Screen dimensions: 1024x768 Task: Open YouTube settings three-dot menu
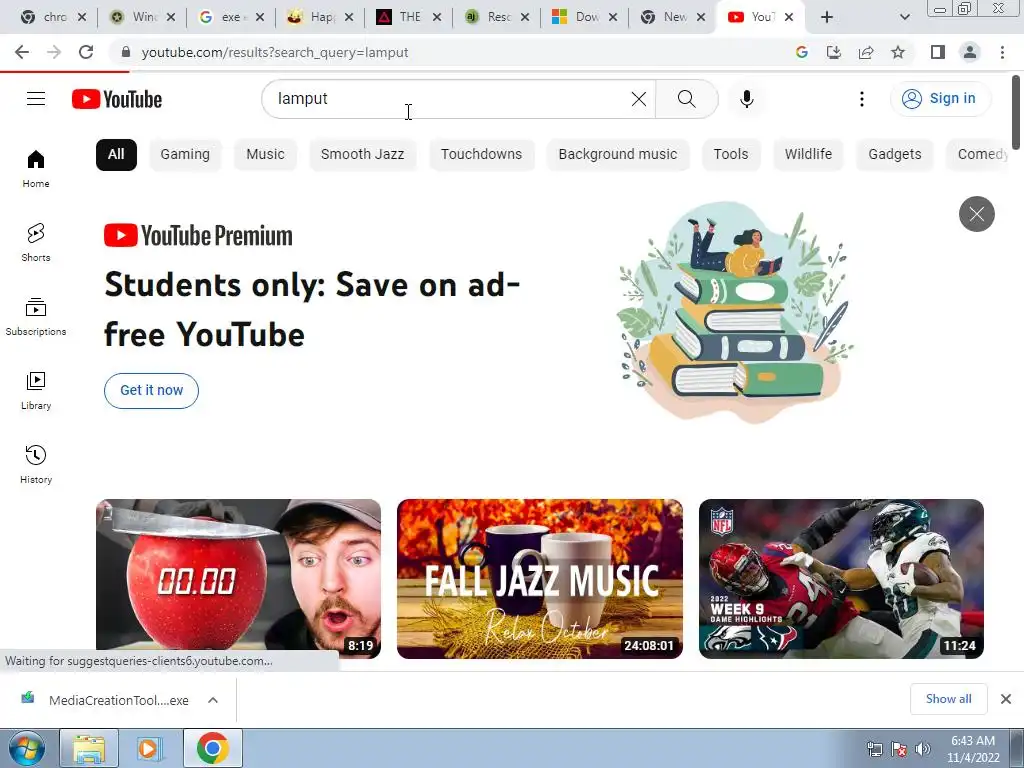click(861, 99)
